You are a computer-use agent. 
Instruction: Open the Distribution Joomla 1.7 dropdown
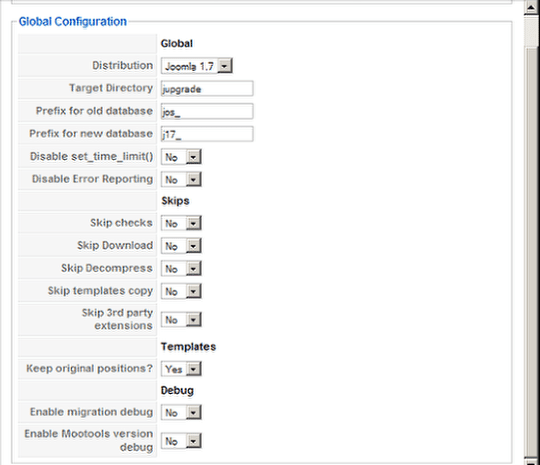(197, 66)
